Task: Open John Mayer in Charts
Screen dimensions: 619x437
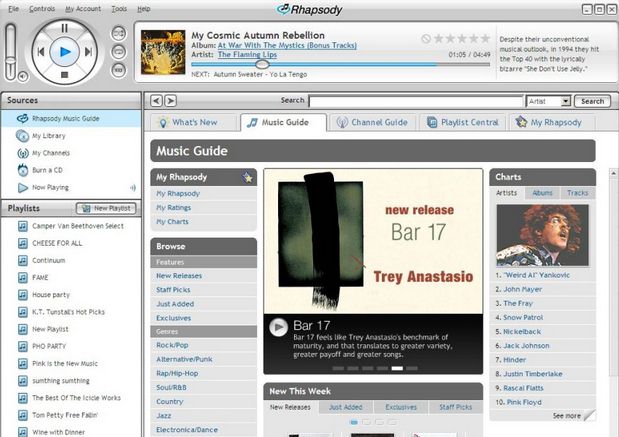Action: click(523, 289)
